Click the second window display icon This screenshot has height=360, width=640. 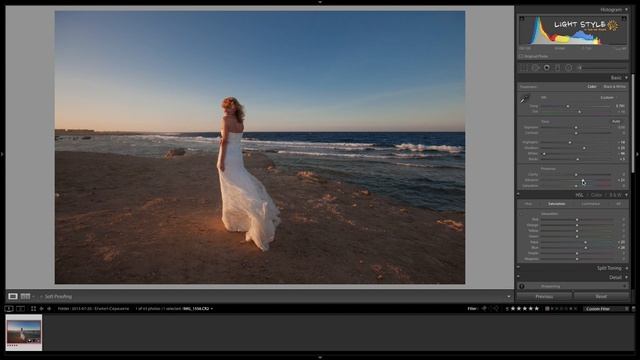click(x=20, y=309)
